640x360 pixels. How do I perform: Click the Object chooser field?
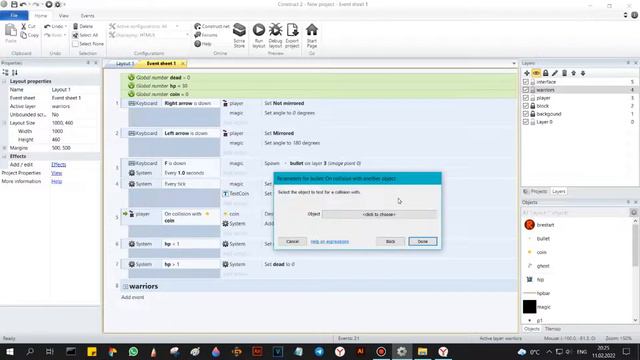click(379, 214)
